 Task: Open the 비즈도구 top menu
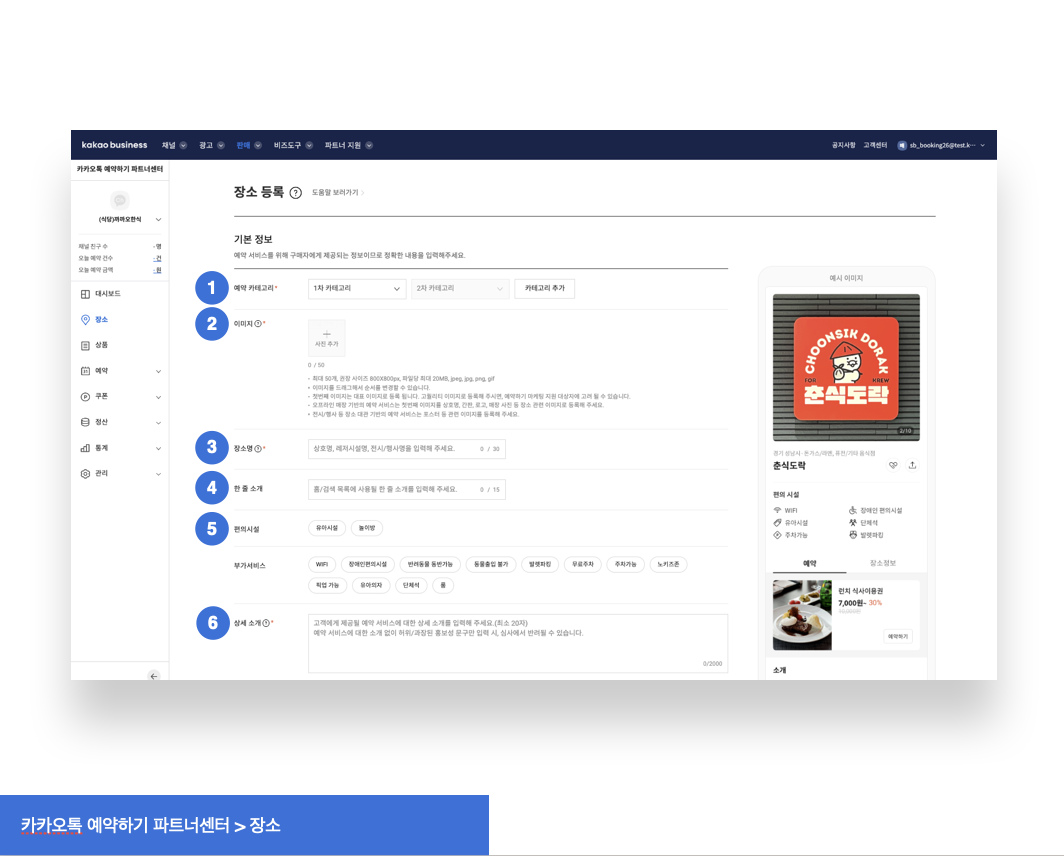click(x=292, y=145)
